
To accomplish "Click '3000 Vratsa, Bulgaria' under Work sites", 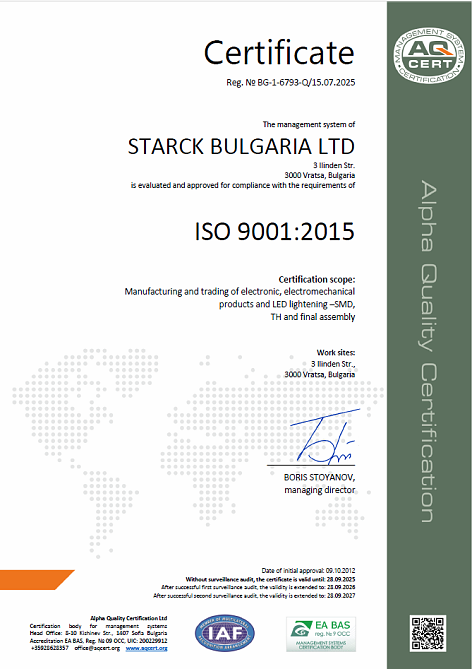I will pos(320,374).
